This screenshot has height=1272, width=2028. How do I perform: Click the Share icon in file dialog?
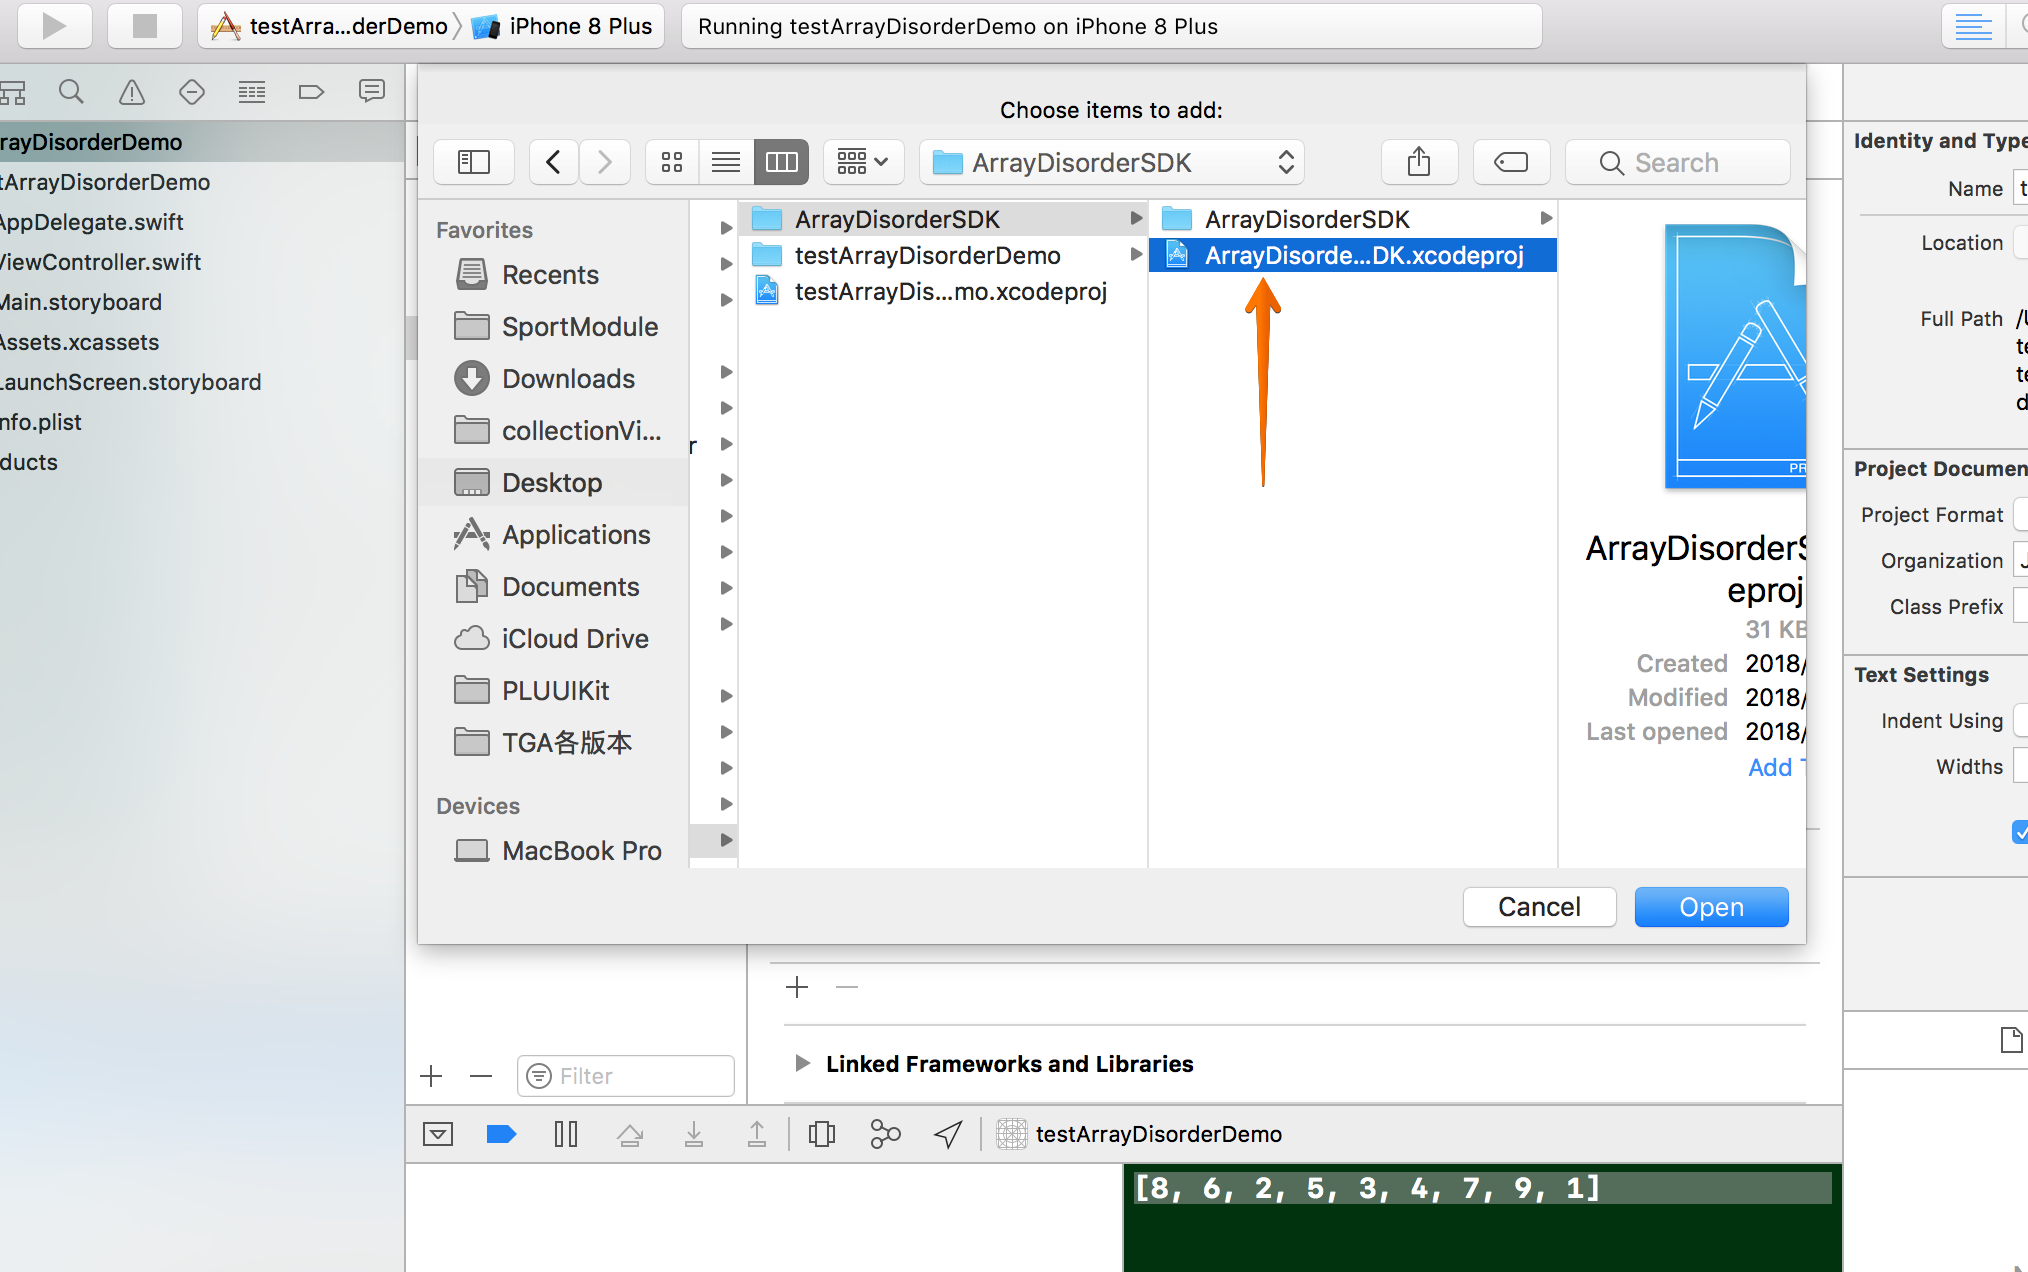click(1418, 162)
